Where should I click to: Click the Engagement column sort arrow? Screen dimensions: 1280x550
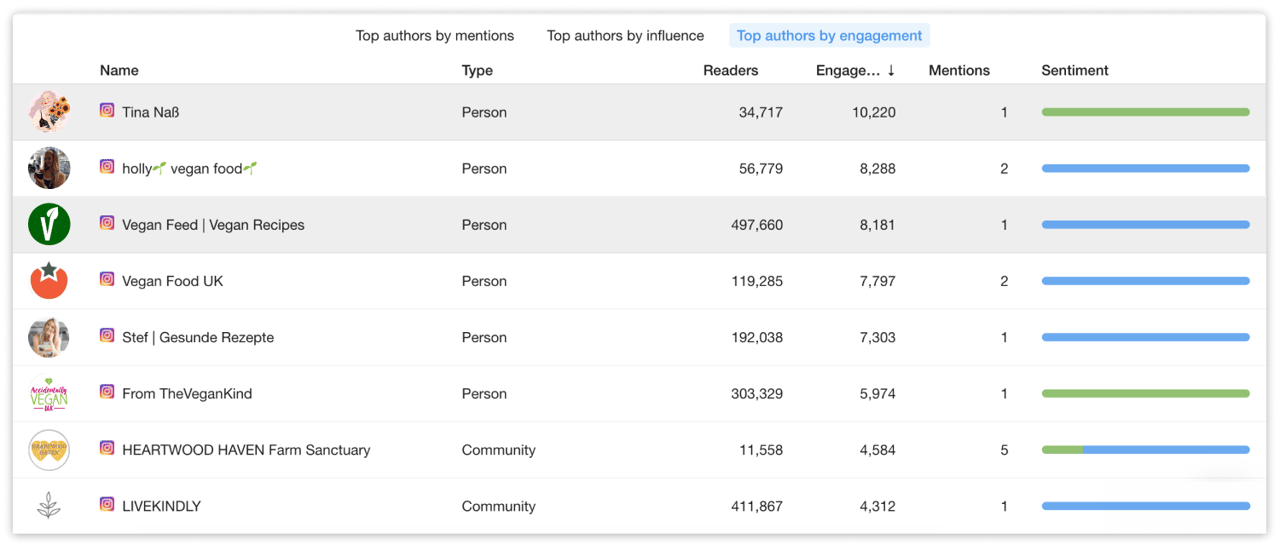[x=891, y=70]
